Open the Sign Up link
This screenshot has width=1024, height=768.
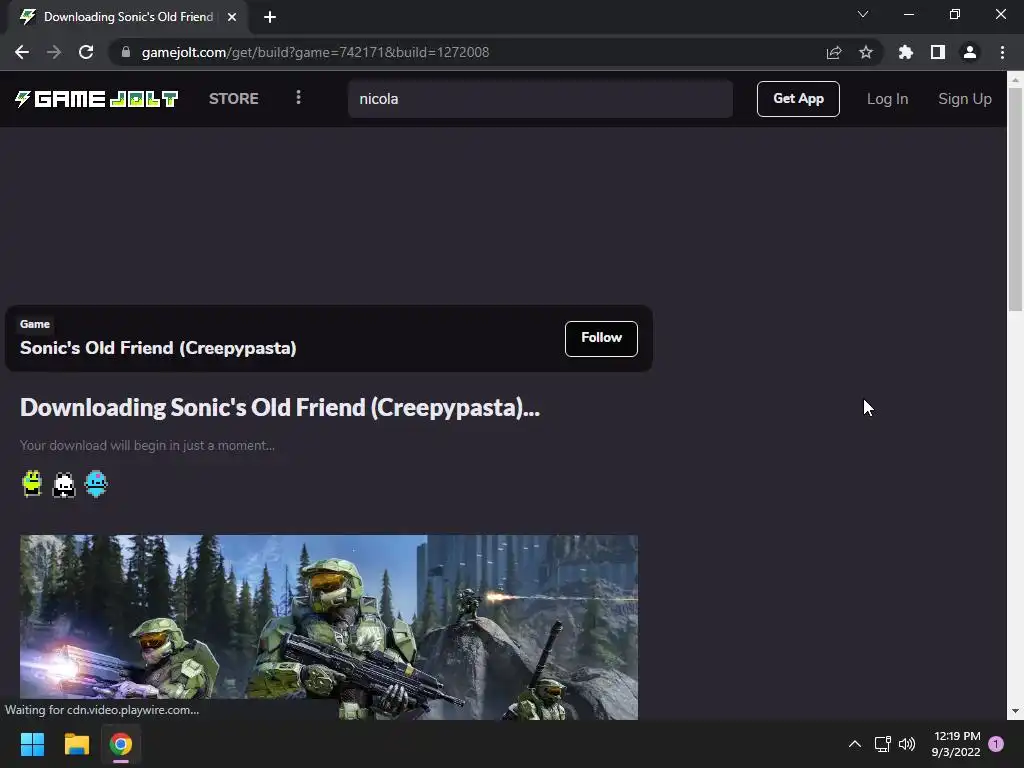point(965,99)
